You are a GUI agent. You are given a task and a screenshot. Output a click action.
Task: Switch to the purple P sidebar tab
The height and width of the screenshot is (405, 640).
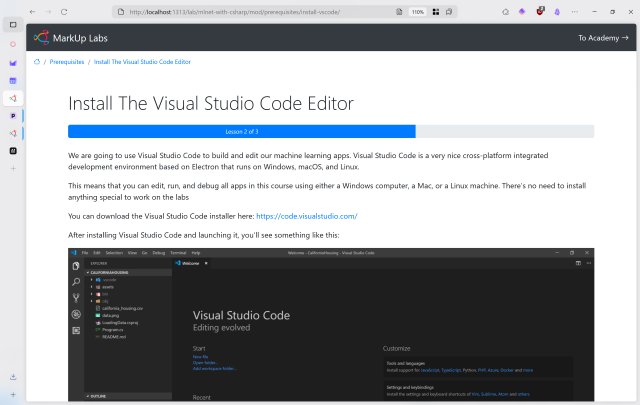coord(13,116)
